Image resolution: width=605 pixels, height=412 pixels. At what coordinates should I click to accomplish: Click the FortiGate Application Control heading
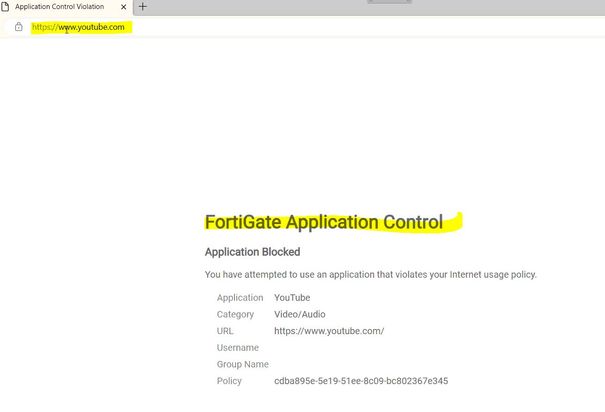324,222
